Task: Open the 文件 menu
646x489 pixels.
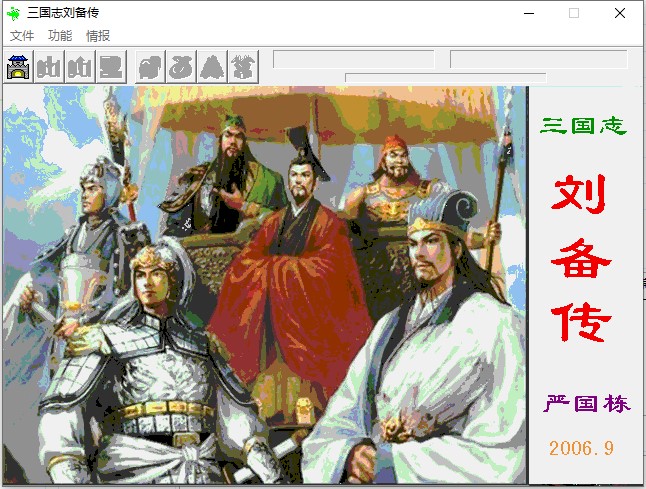Action: pos(22,36)
